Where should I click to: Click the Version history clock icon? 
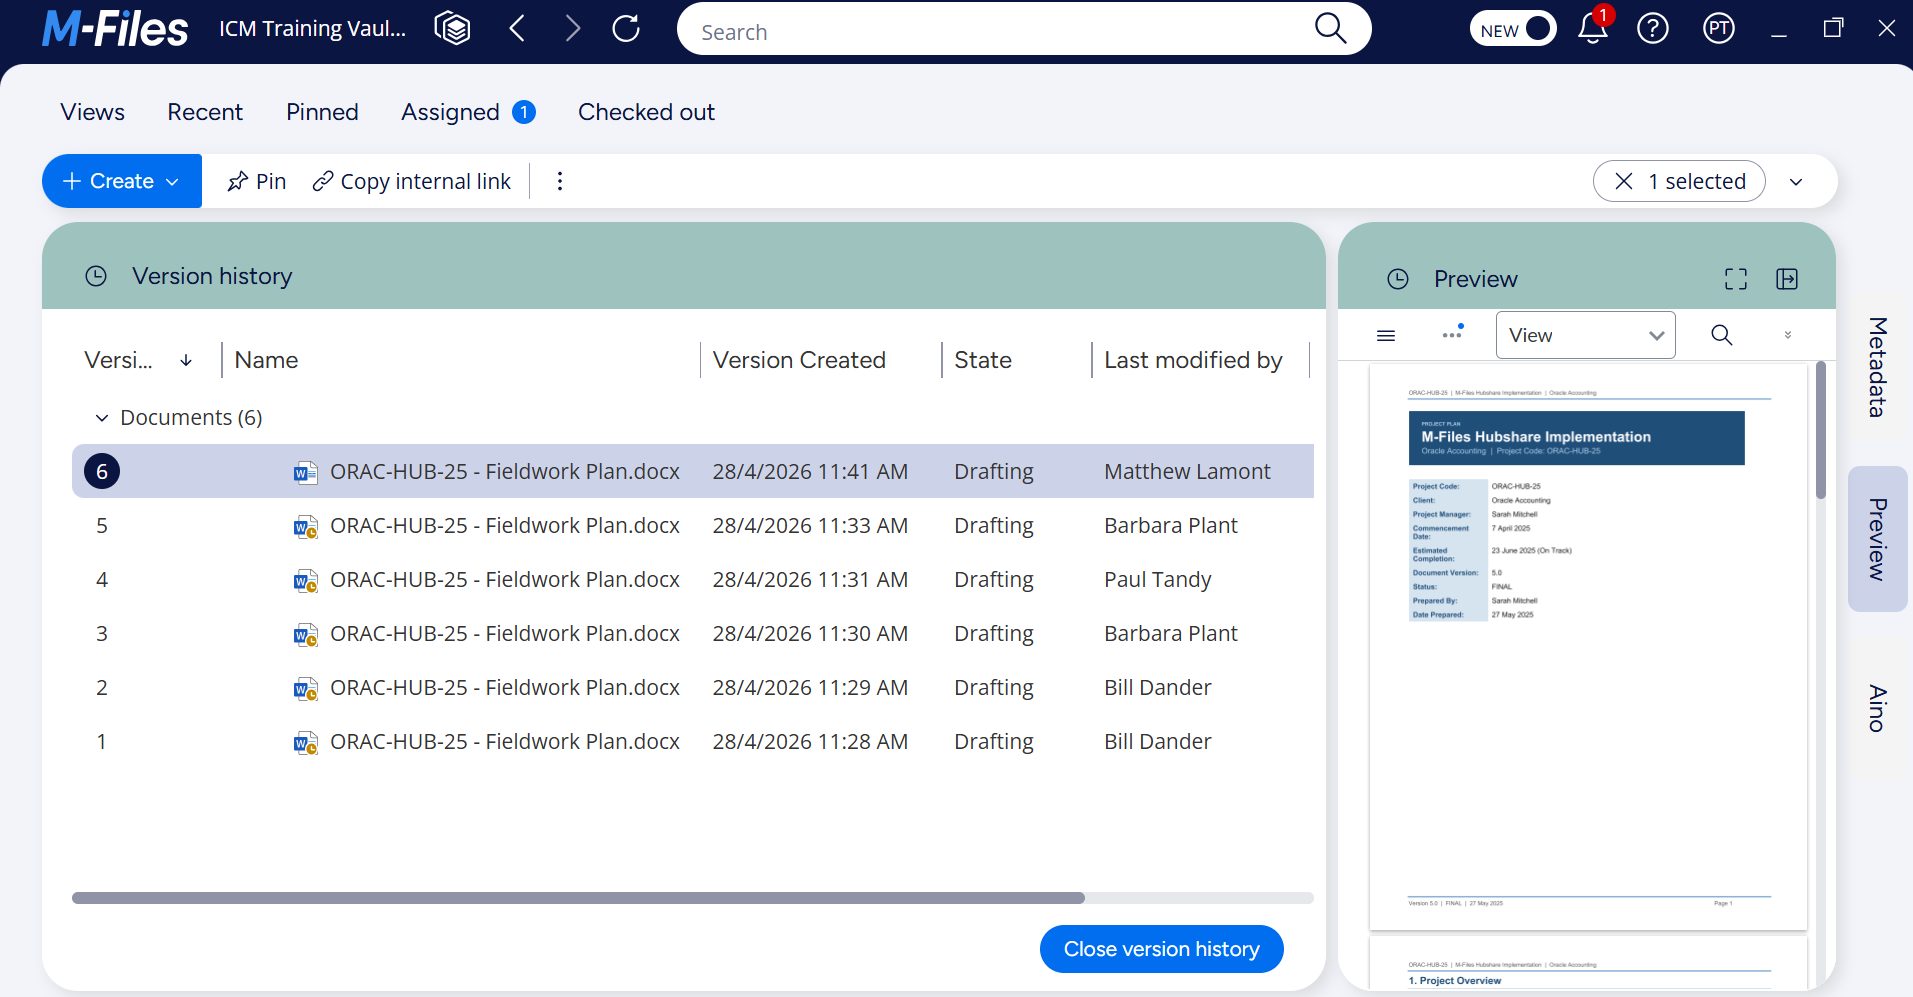coord(96,276)
